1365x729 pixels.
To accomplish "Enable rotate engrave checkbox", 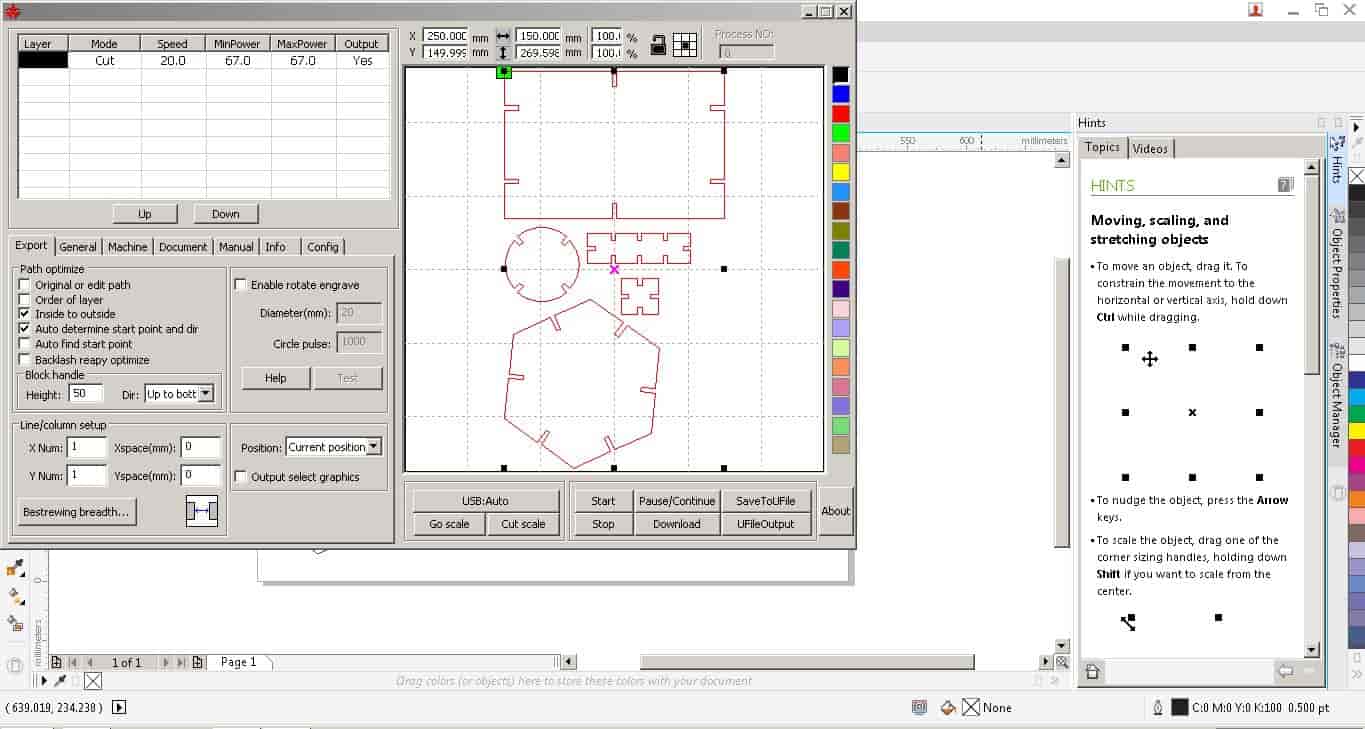I will point(240,285).
